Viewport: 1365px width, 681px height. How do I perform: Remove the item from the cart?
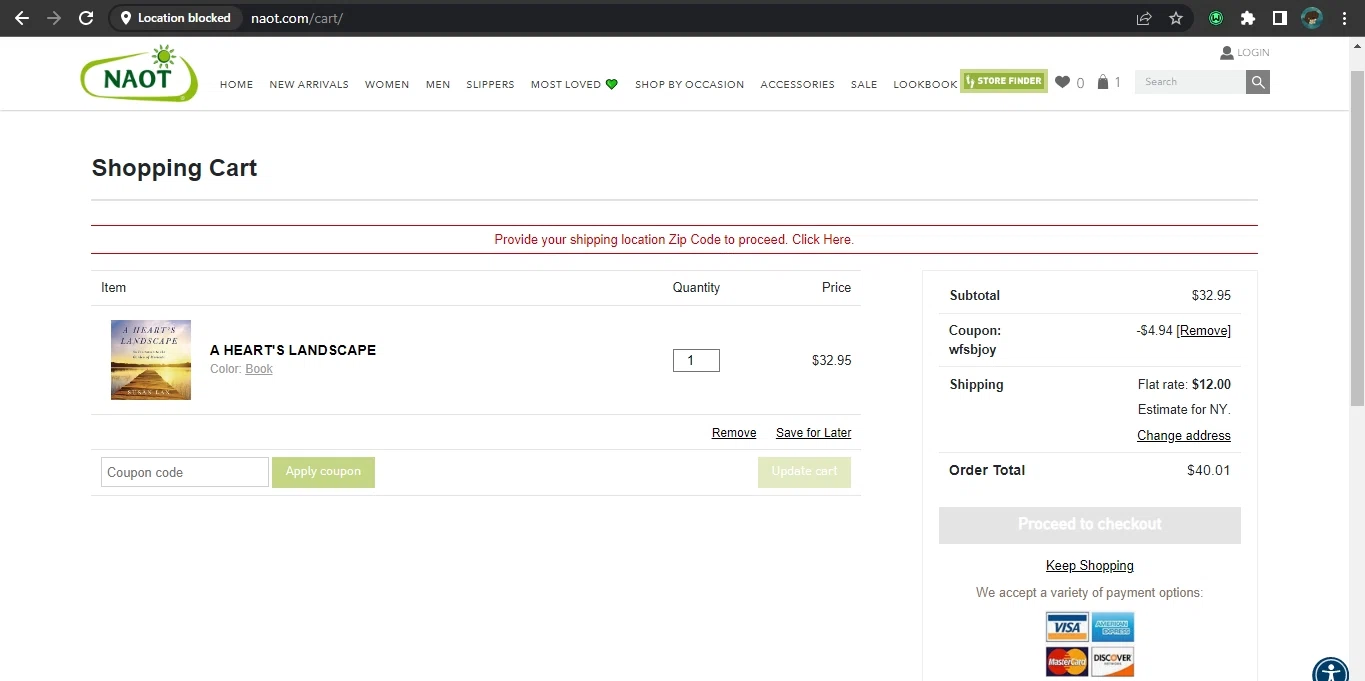734,433
